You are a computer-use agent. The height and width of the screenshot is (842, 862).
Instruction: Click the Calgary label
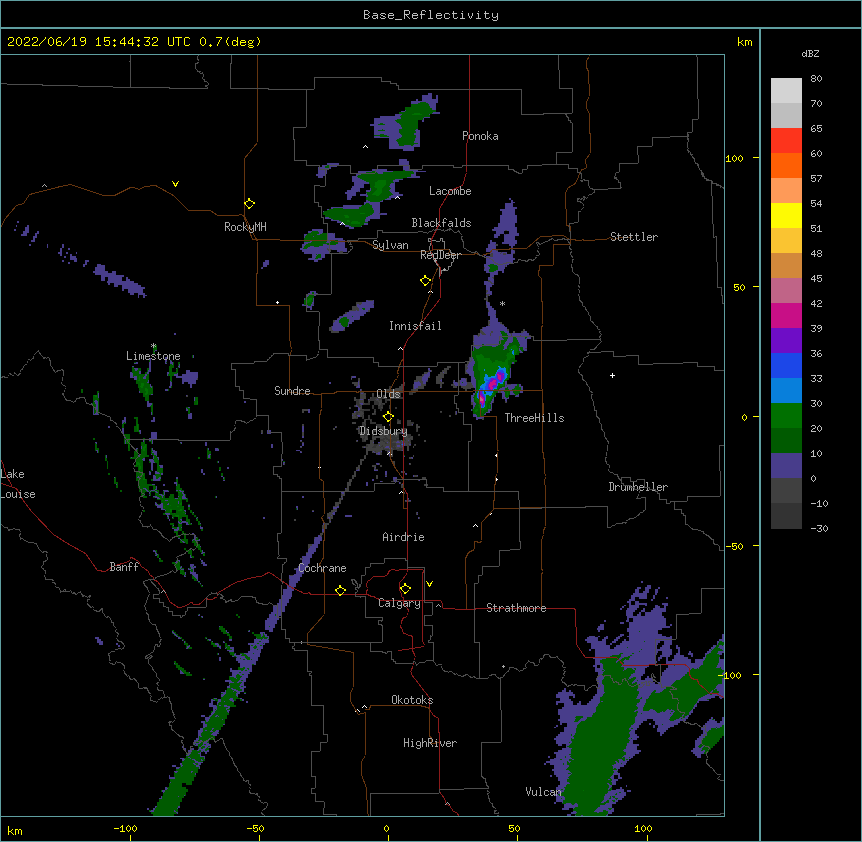click(x=399, y=603)
